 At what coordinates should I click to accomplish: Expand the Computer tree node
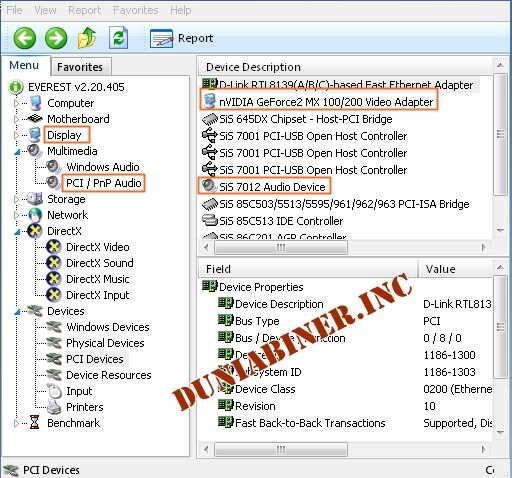(x=16, y=103)
